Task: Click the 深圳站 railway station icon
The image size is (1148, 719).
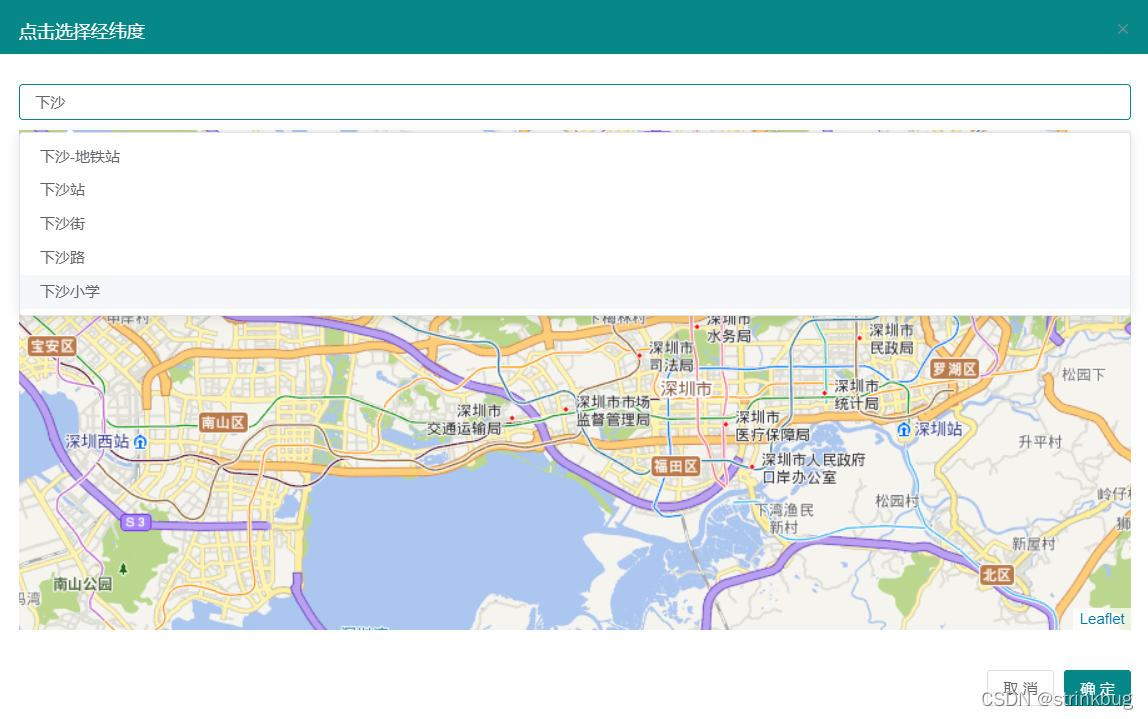Action: click(904, 430)
